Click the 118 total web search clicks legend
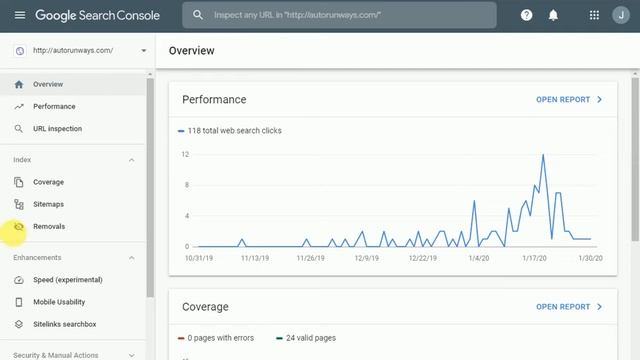The width and height of the screenshot is (640, 360). [230, 131]
